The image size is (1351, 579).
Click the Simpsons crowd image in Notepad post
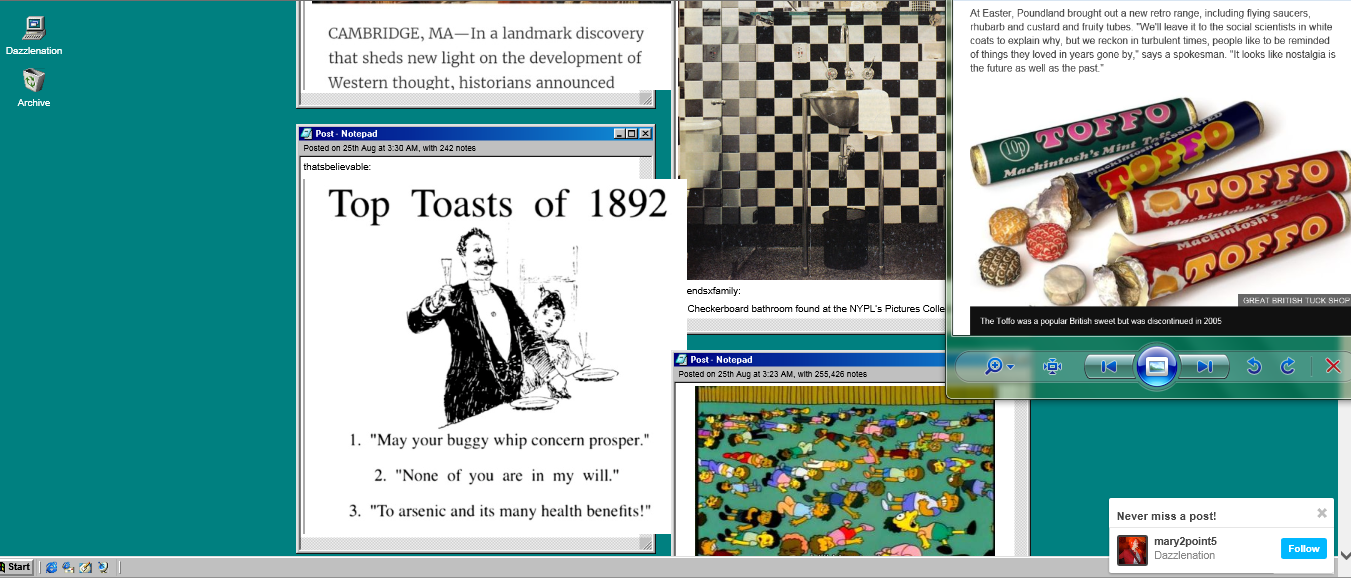(x=845, y=471)
